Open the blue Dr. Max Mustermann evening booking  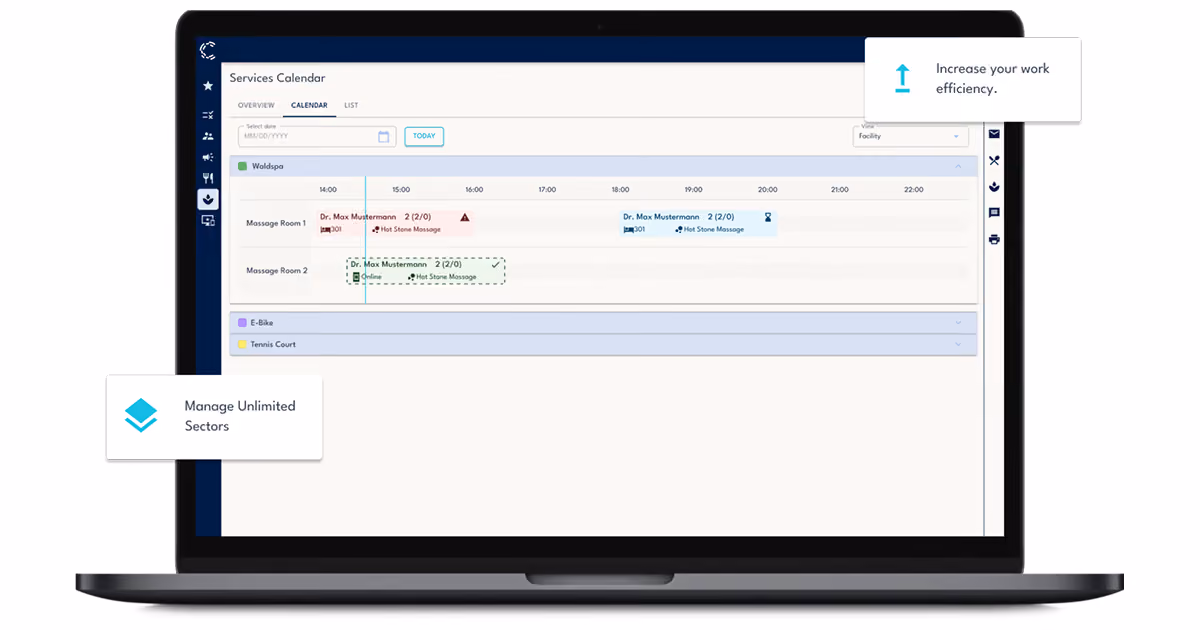click(698, 223)
